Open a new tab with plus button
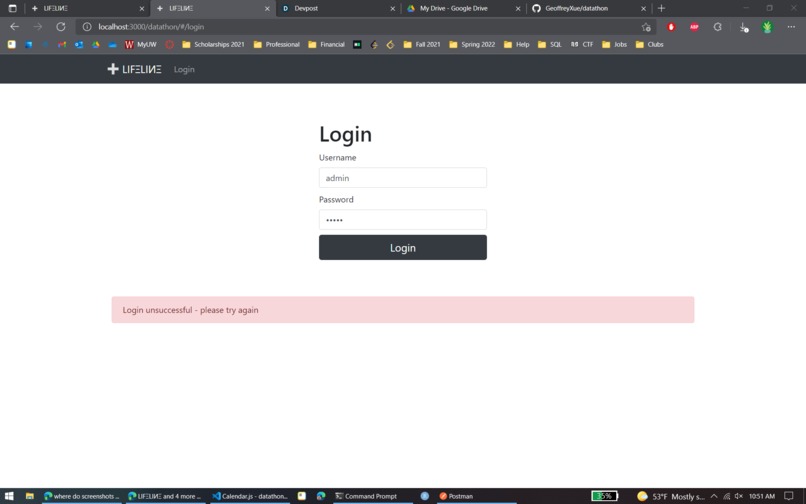 [x=662, y=8]
